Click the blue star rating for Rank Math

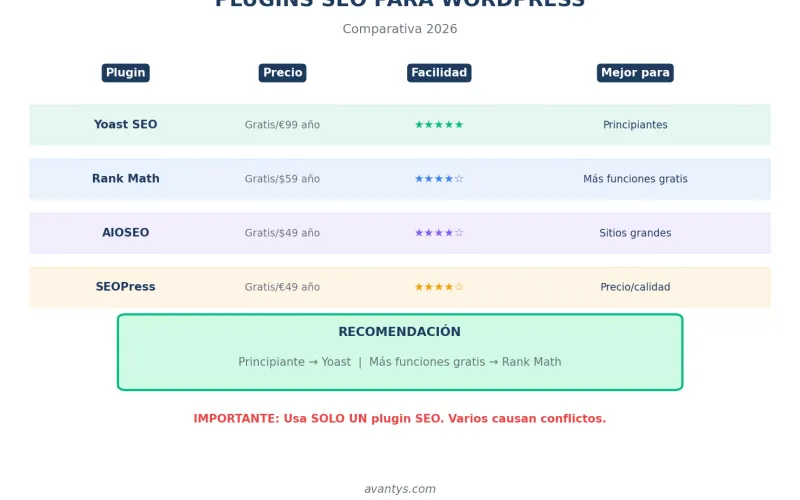pos(439,179)
